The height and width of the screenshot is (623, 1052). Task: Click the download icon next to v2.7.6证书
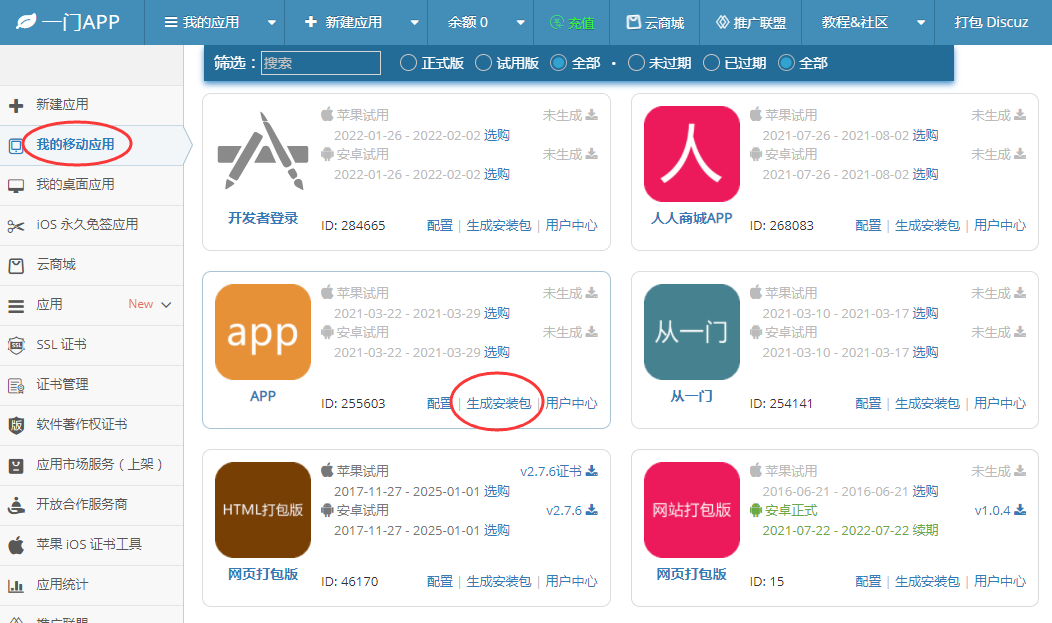(x=592, y=471)
